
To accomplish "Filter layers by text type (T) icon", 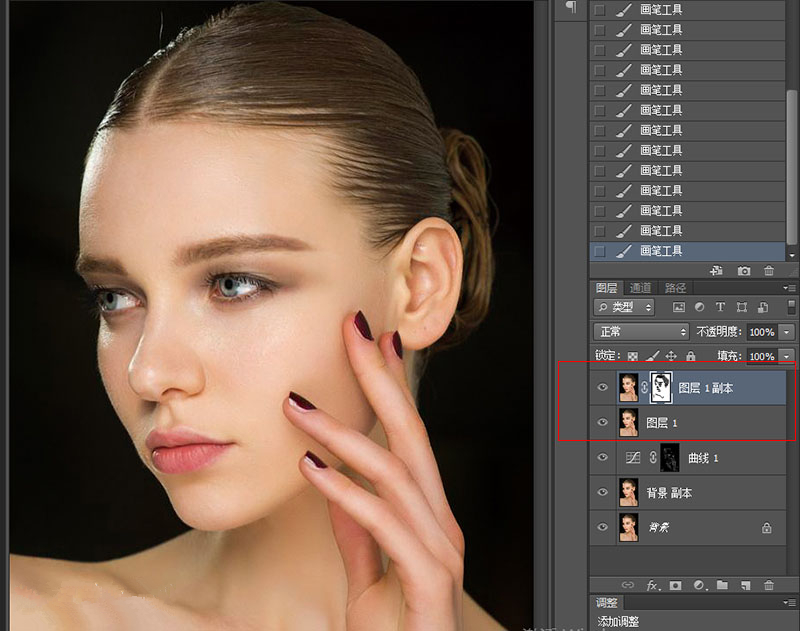I will pyautogui.click(x=720, y=307).
